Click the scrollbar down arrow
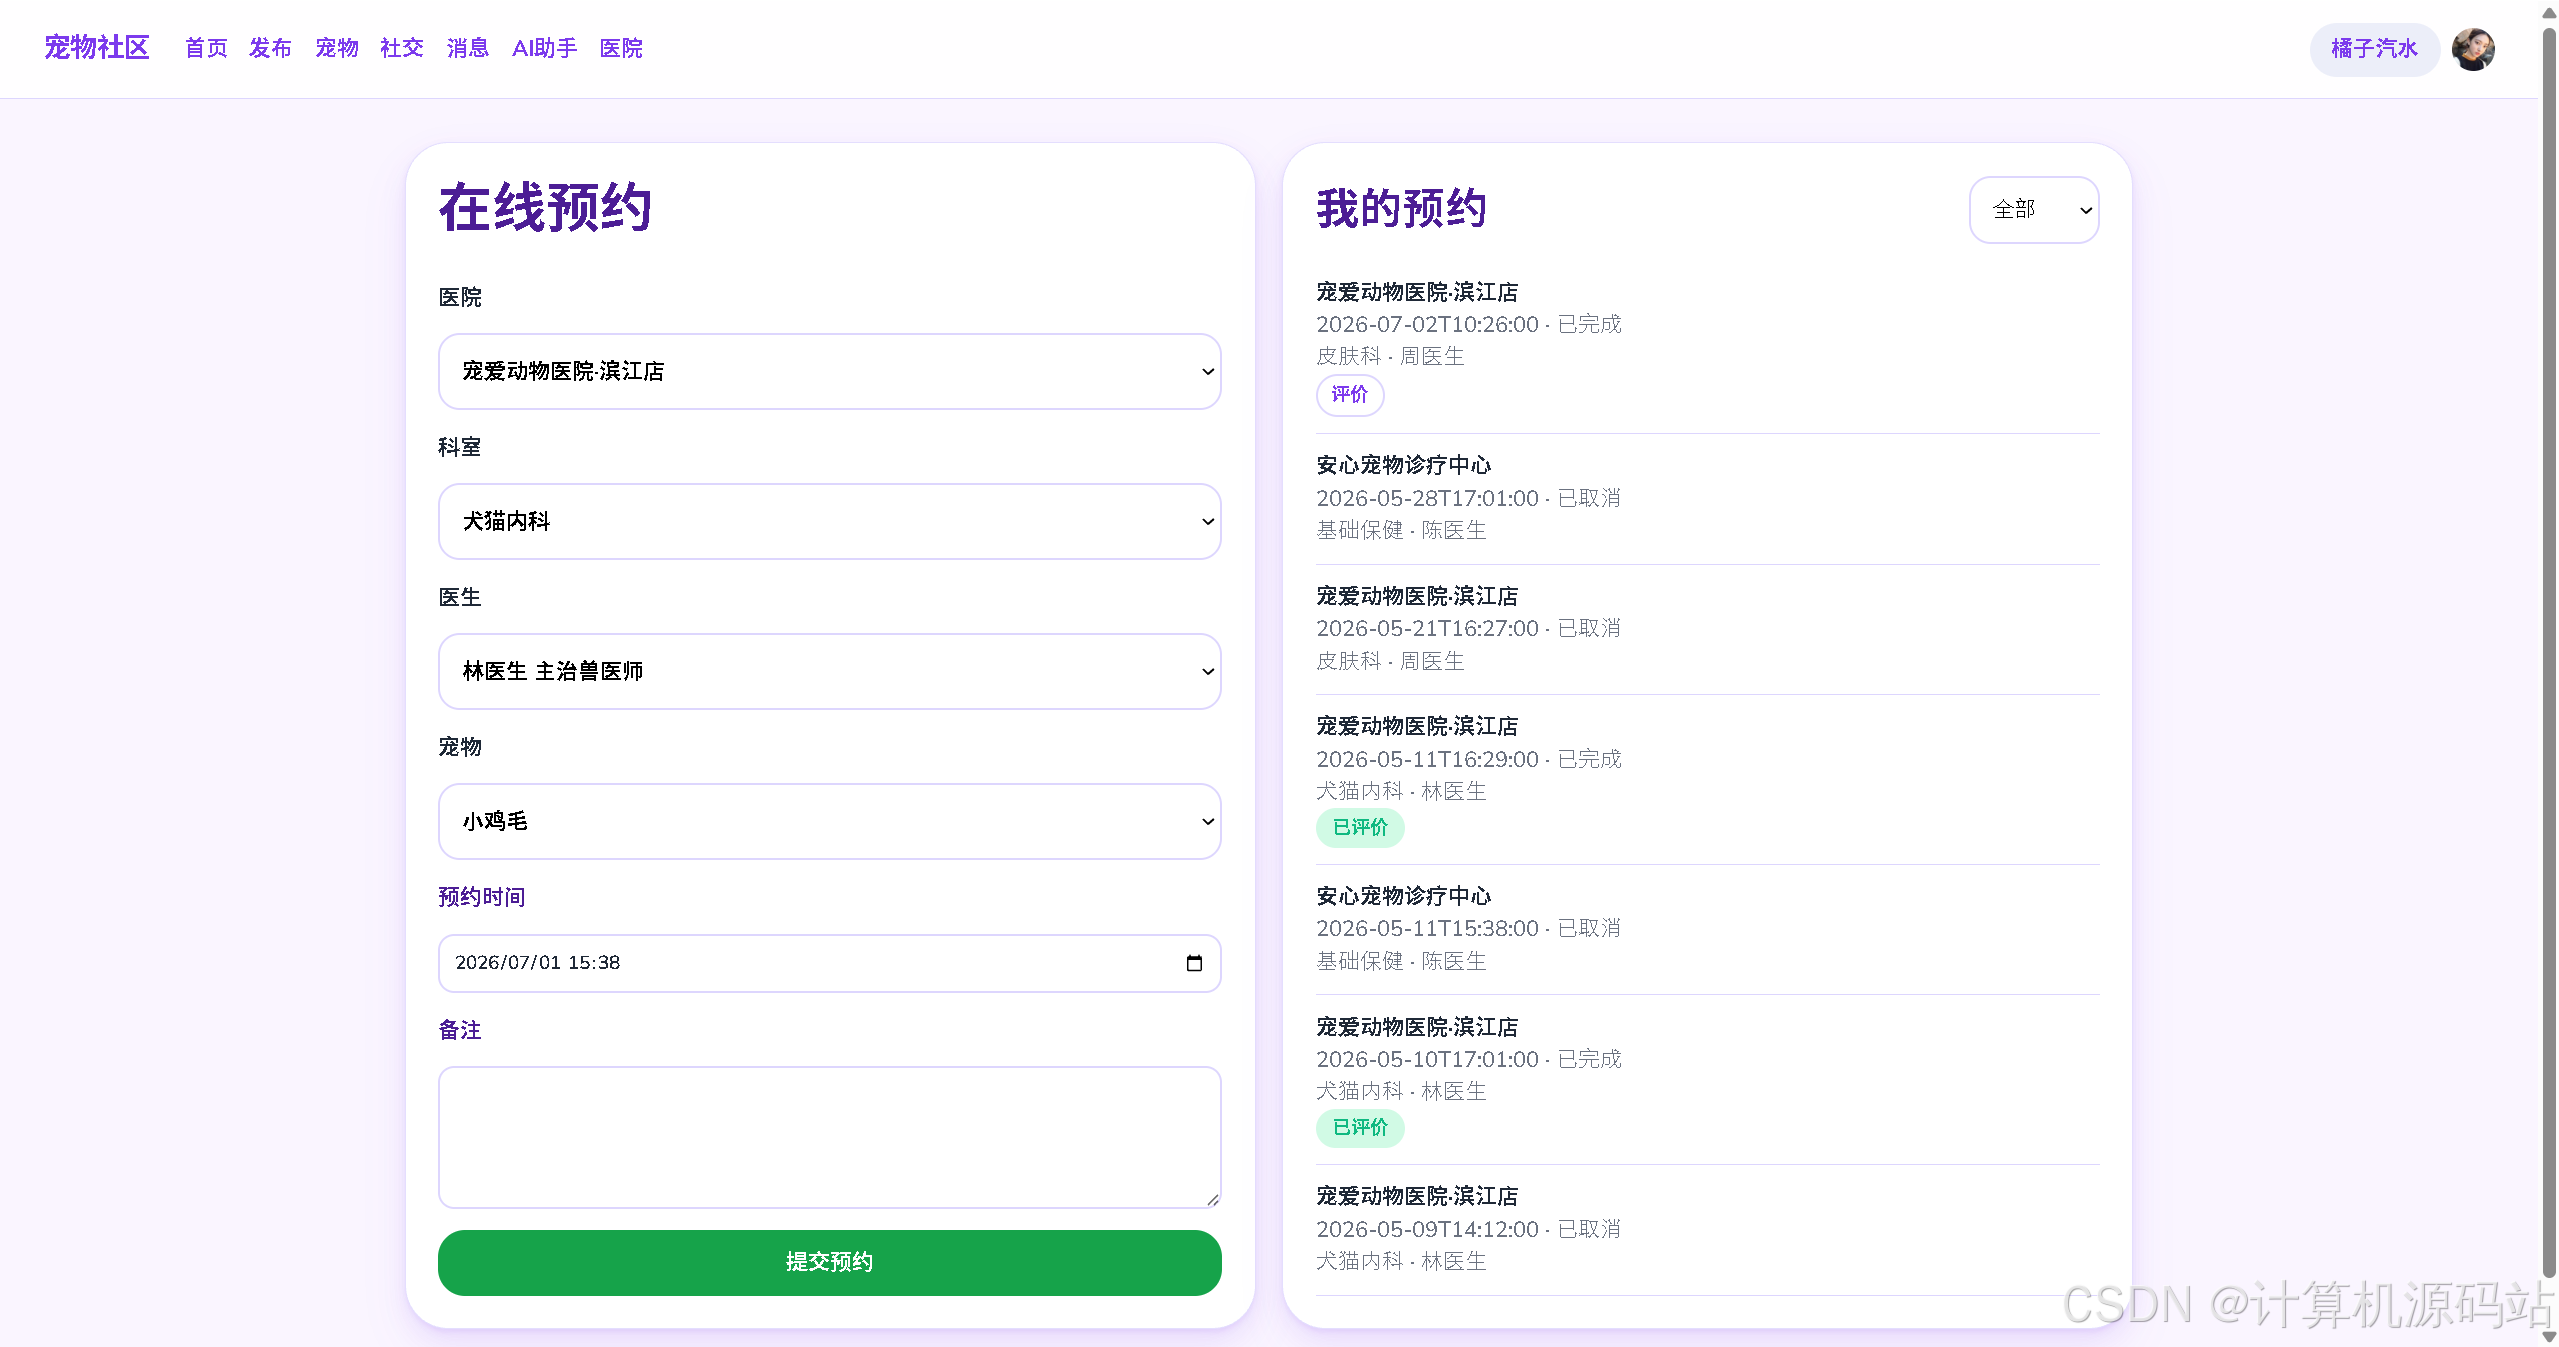This screenshot has width=2559, height=1347. 2549,1337
